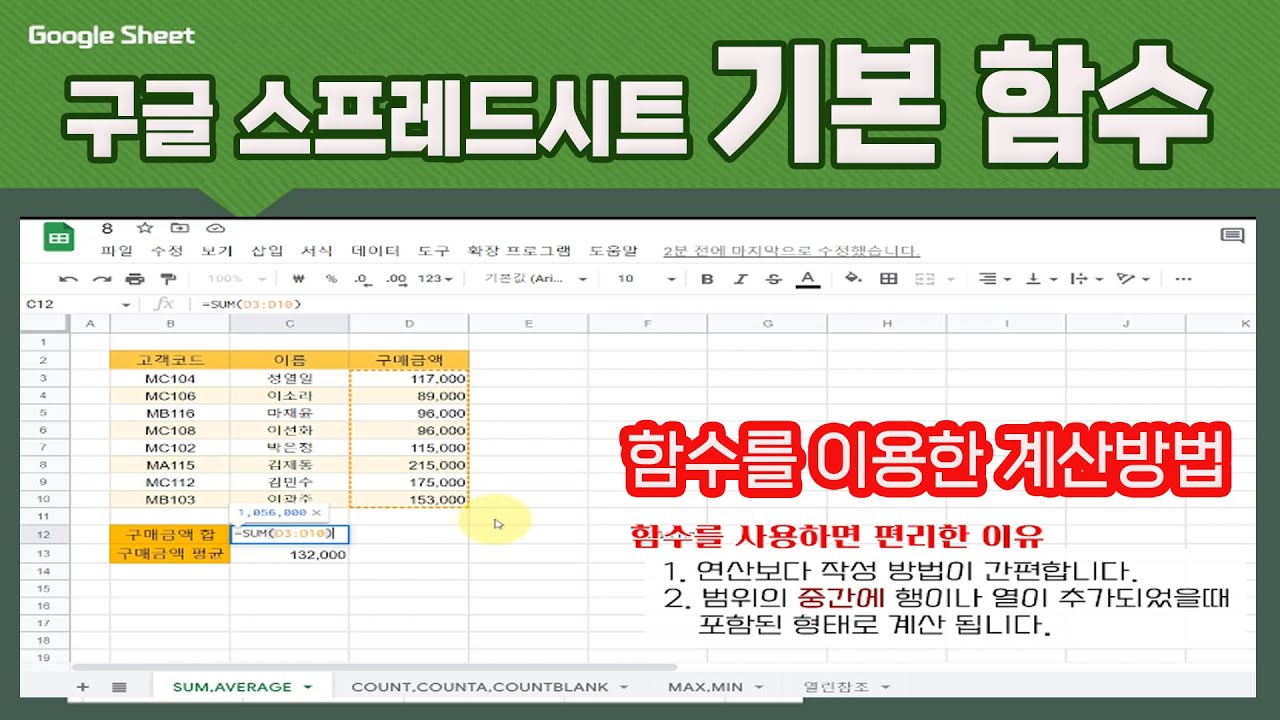Screen dimensions: 1280x720
Task: Toggle bold formatting
Action: point(707,279)
